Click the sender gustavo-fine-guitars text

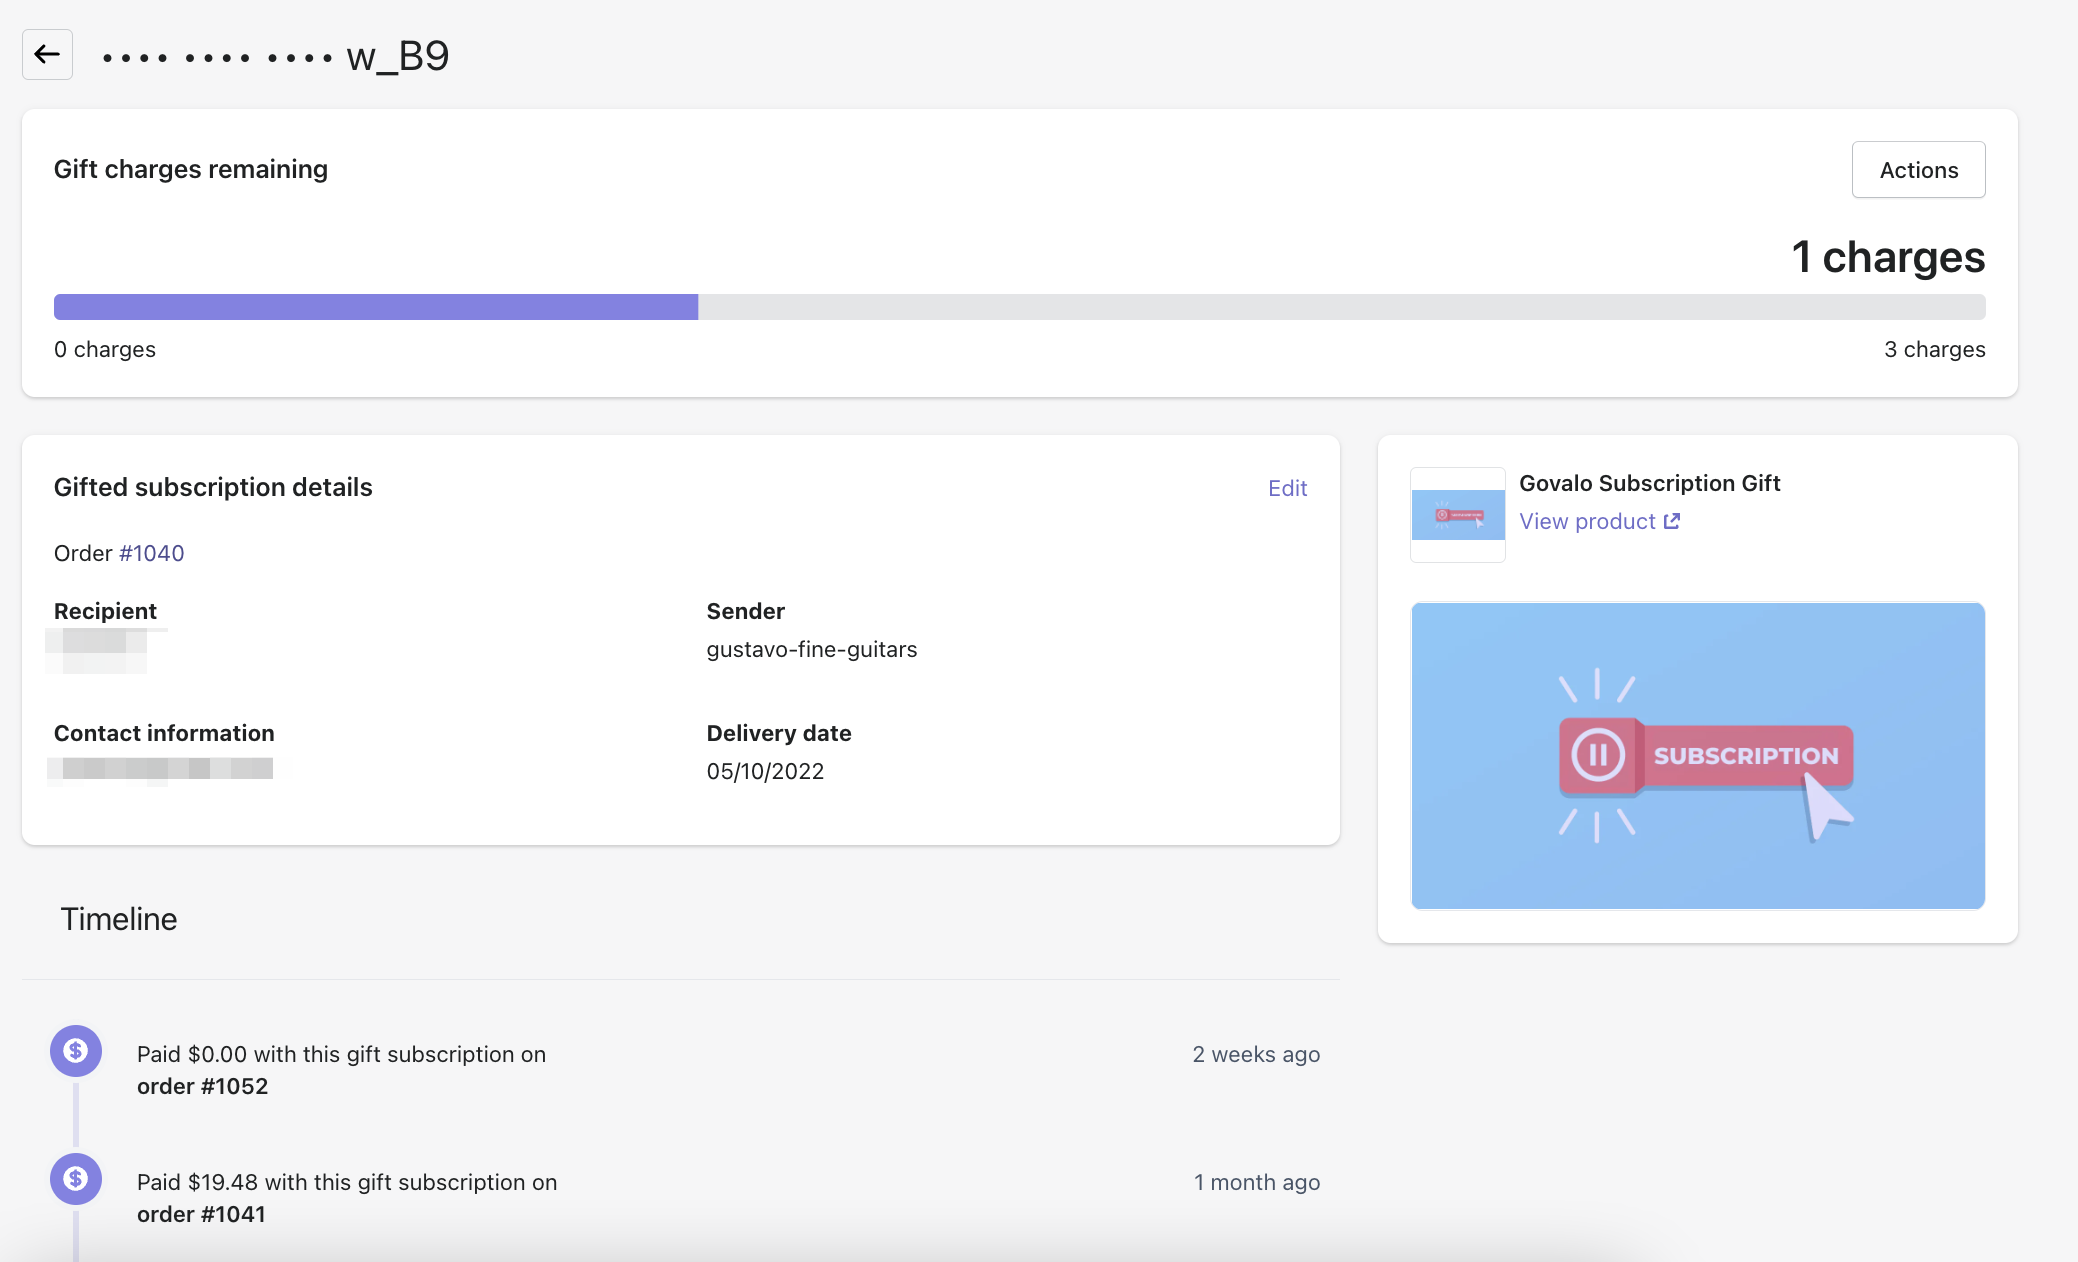tap(811, 649)
